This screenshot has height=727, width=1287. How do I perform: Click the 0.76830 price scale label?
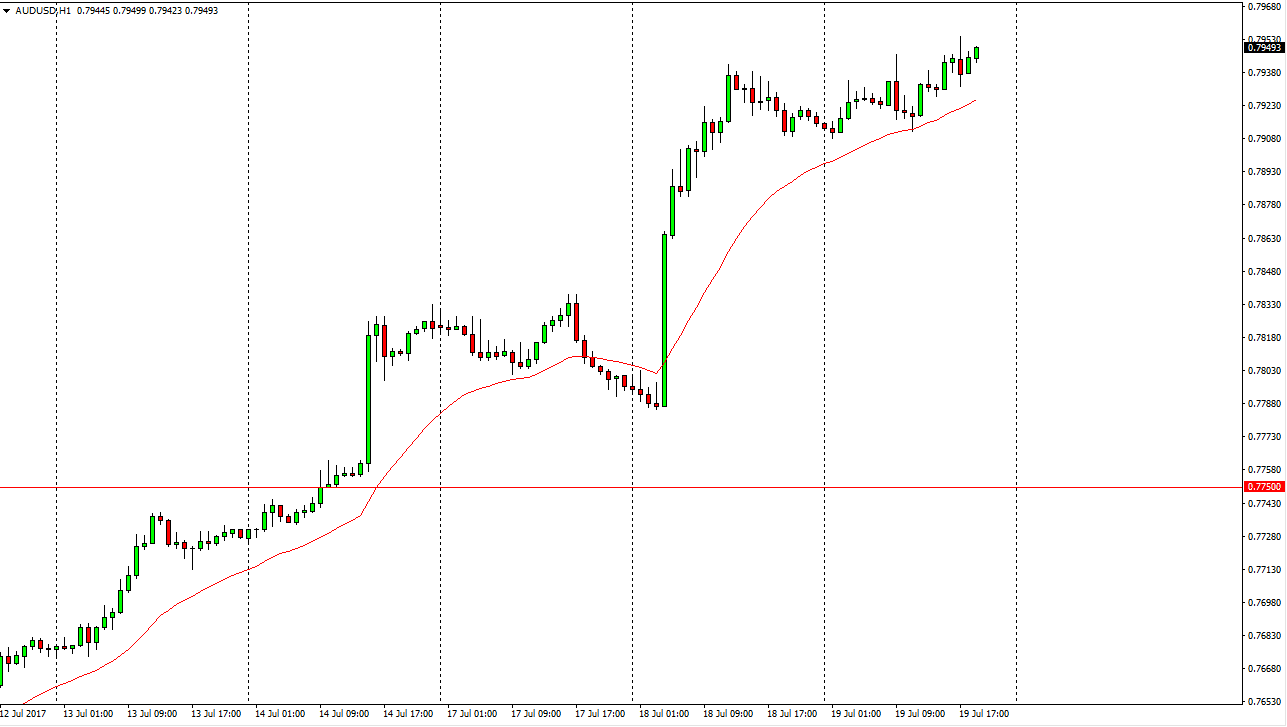click(1266, 636)
